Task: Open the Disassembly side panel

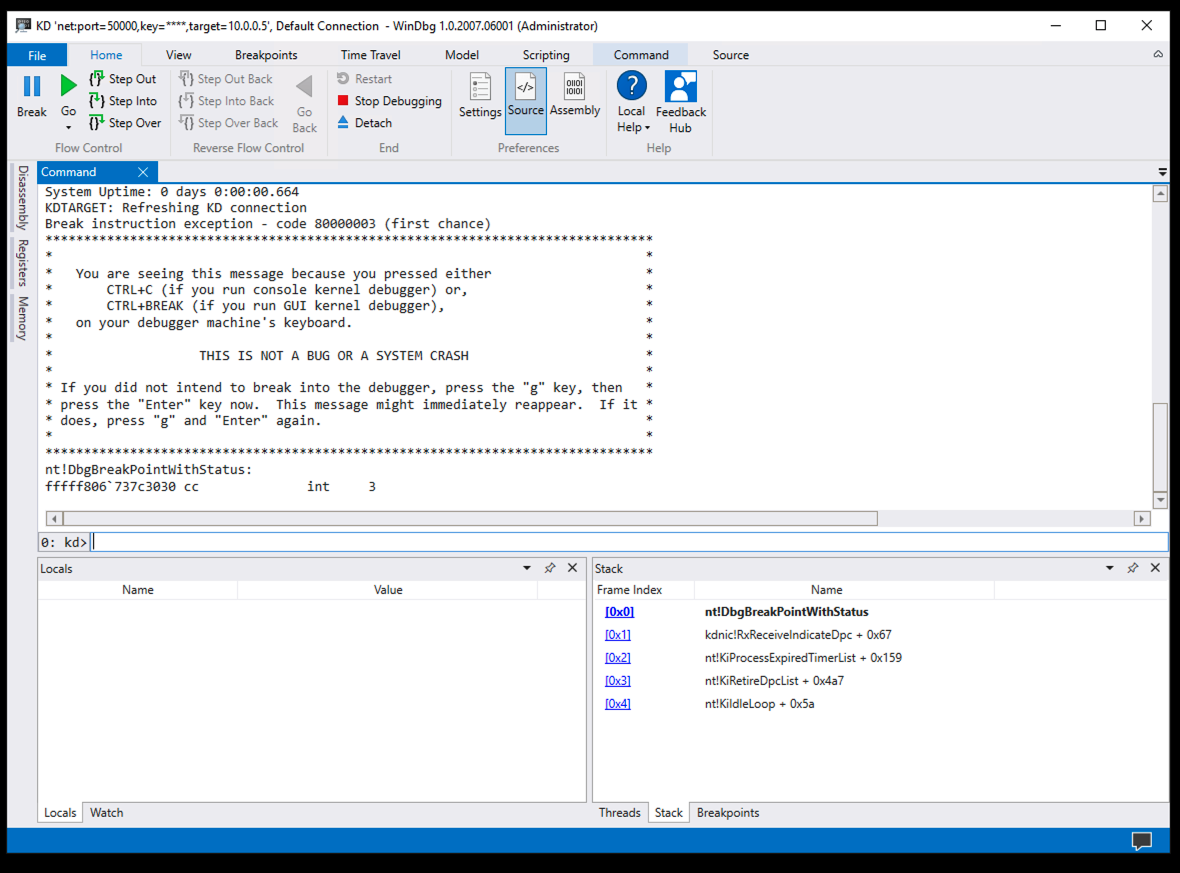Action: (x=23, y=197)
